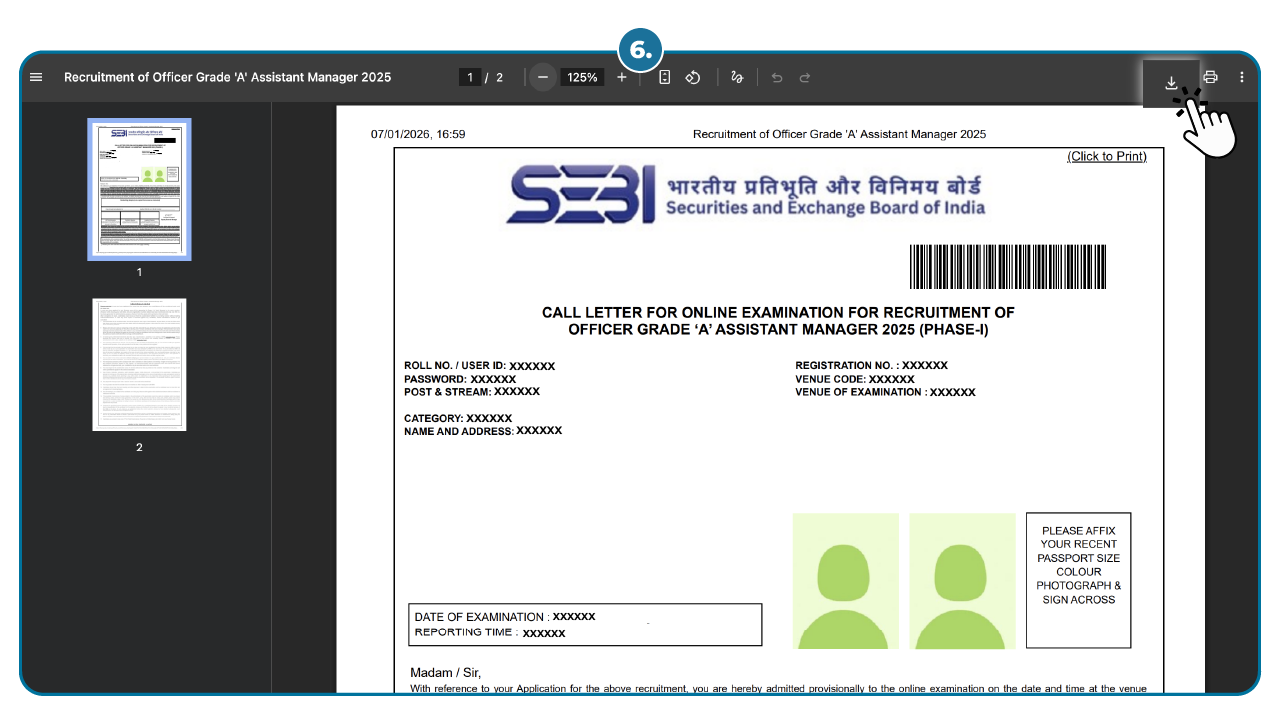Click the page label under the second thumbnail
This screenshot has height=719, width=1280.
pos(139,447)
